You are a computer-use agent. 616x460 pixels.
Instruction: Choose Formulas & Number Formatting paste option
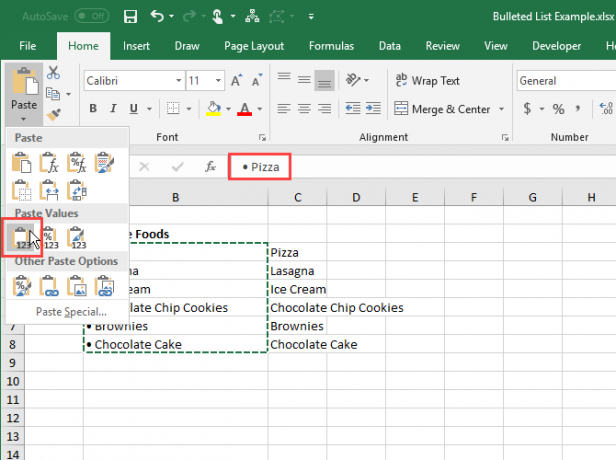pos(77,163)
